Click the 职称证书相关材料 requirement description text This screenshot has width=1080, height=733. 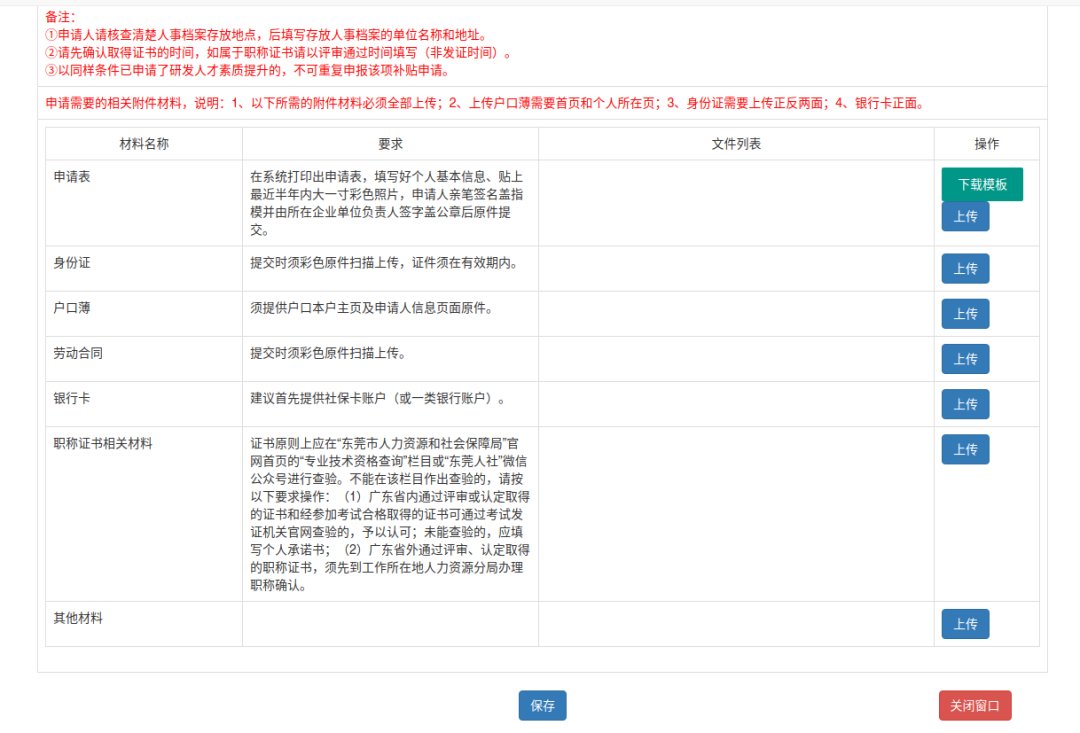(x=390, y=514)
